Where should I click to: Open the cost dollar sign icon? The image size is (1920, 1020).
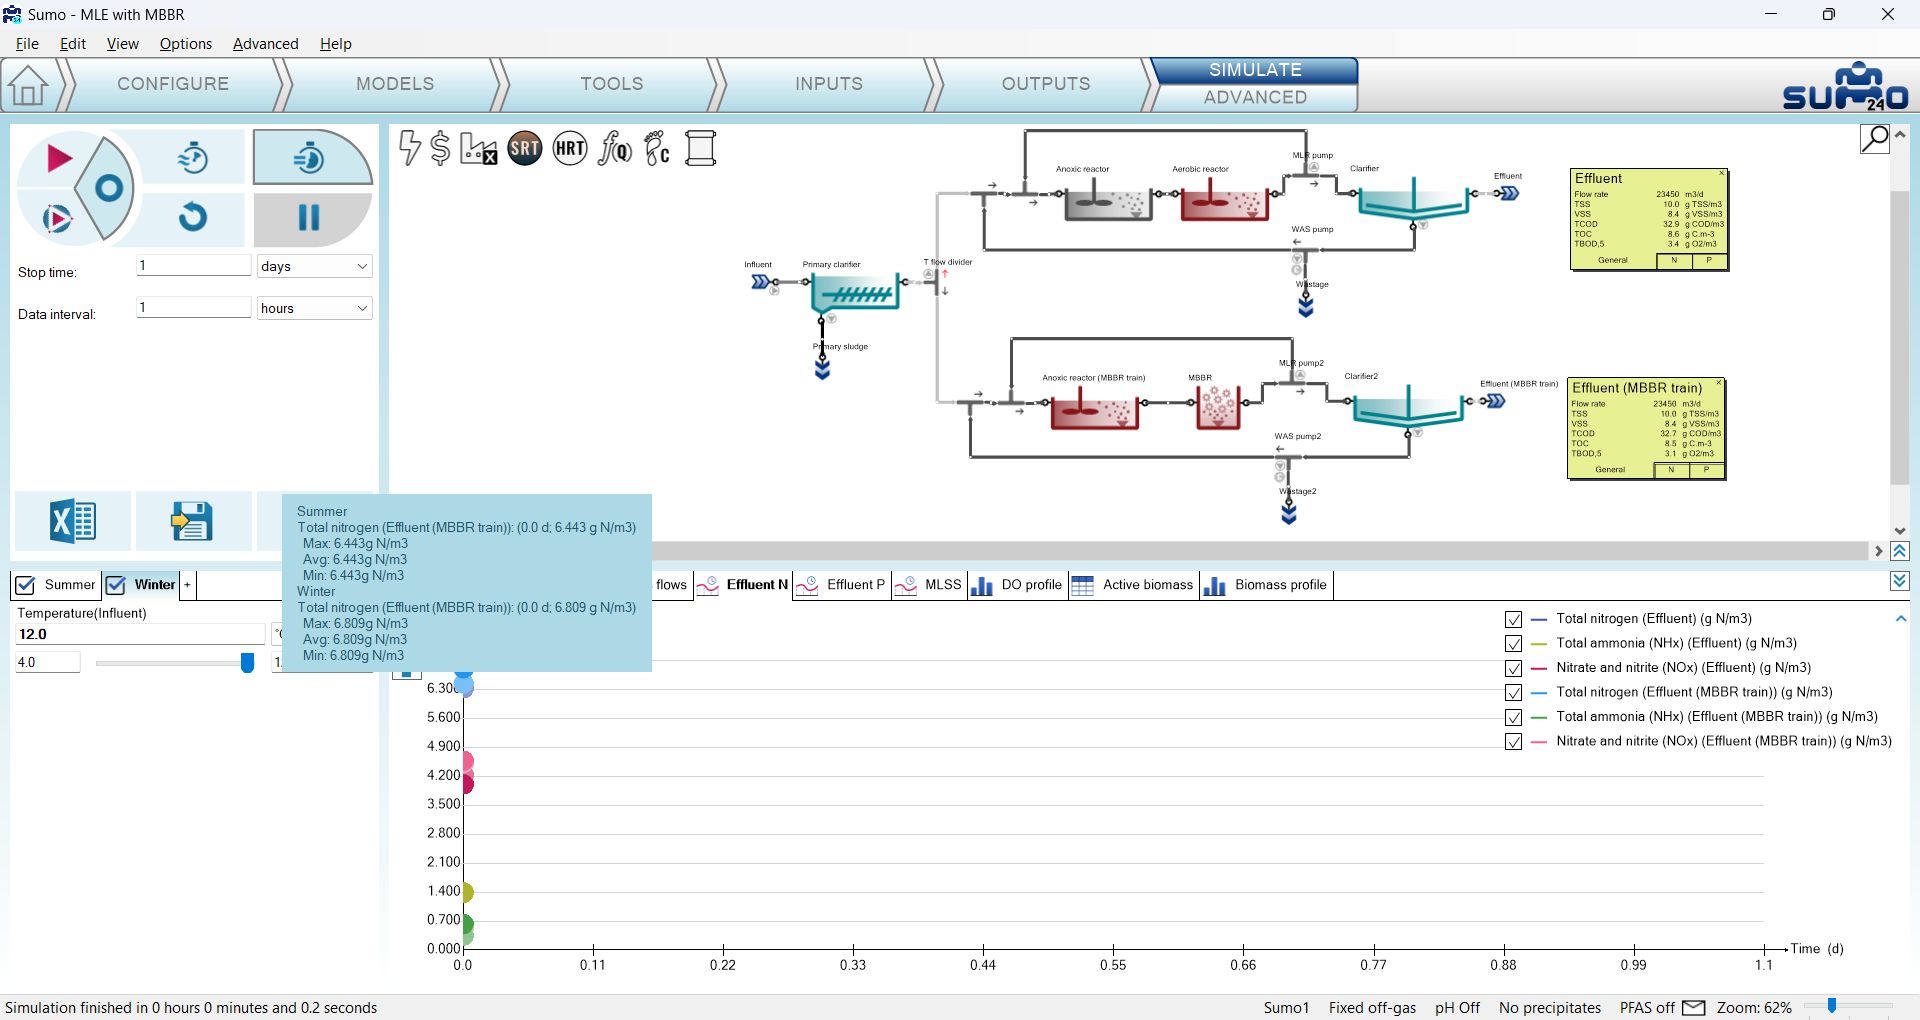pyautogui.click(x=440, y=148)
